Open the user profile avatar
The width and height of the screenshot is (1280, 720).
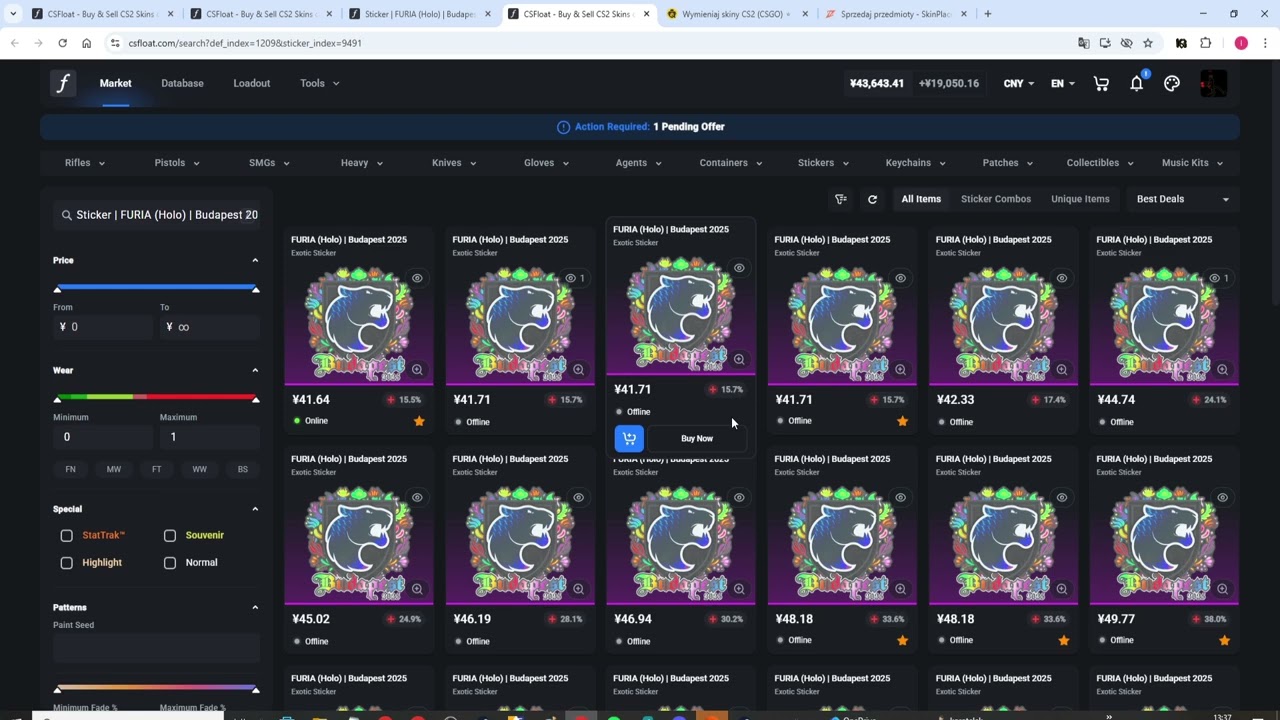coord(1213,84)
